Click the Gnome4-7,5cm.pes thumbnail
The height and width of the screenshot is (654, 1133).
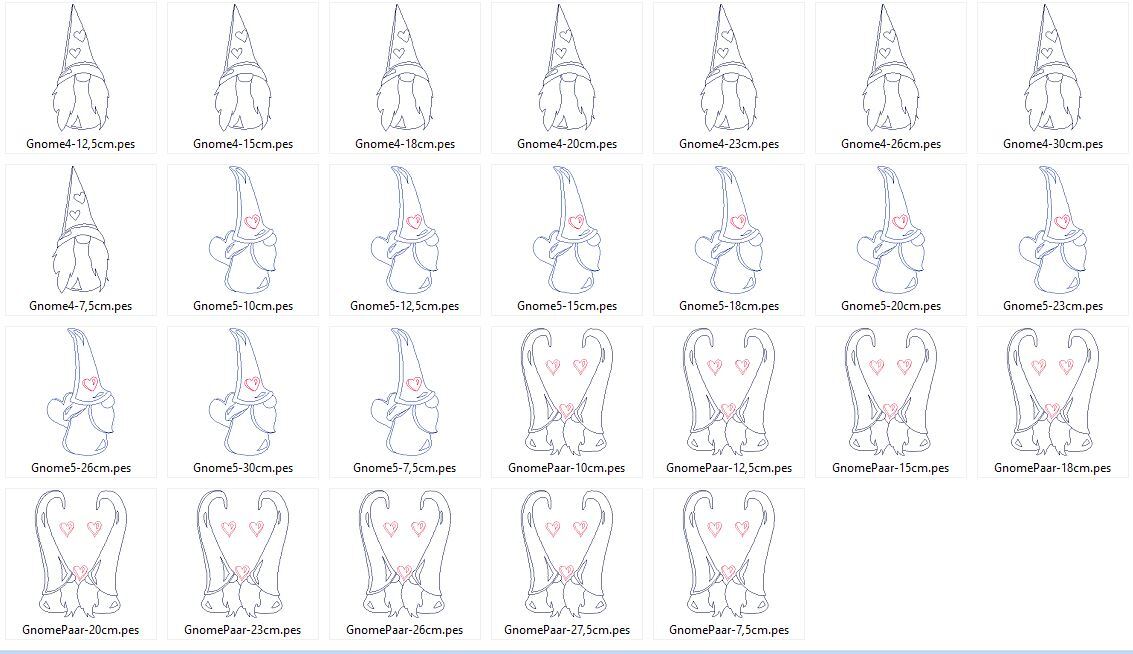[81, 232]
